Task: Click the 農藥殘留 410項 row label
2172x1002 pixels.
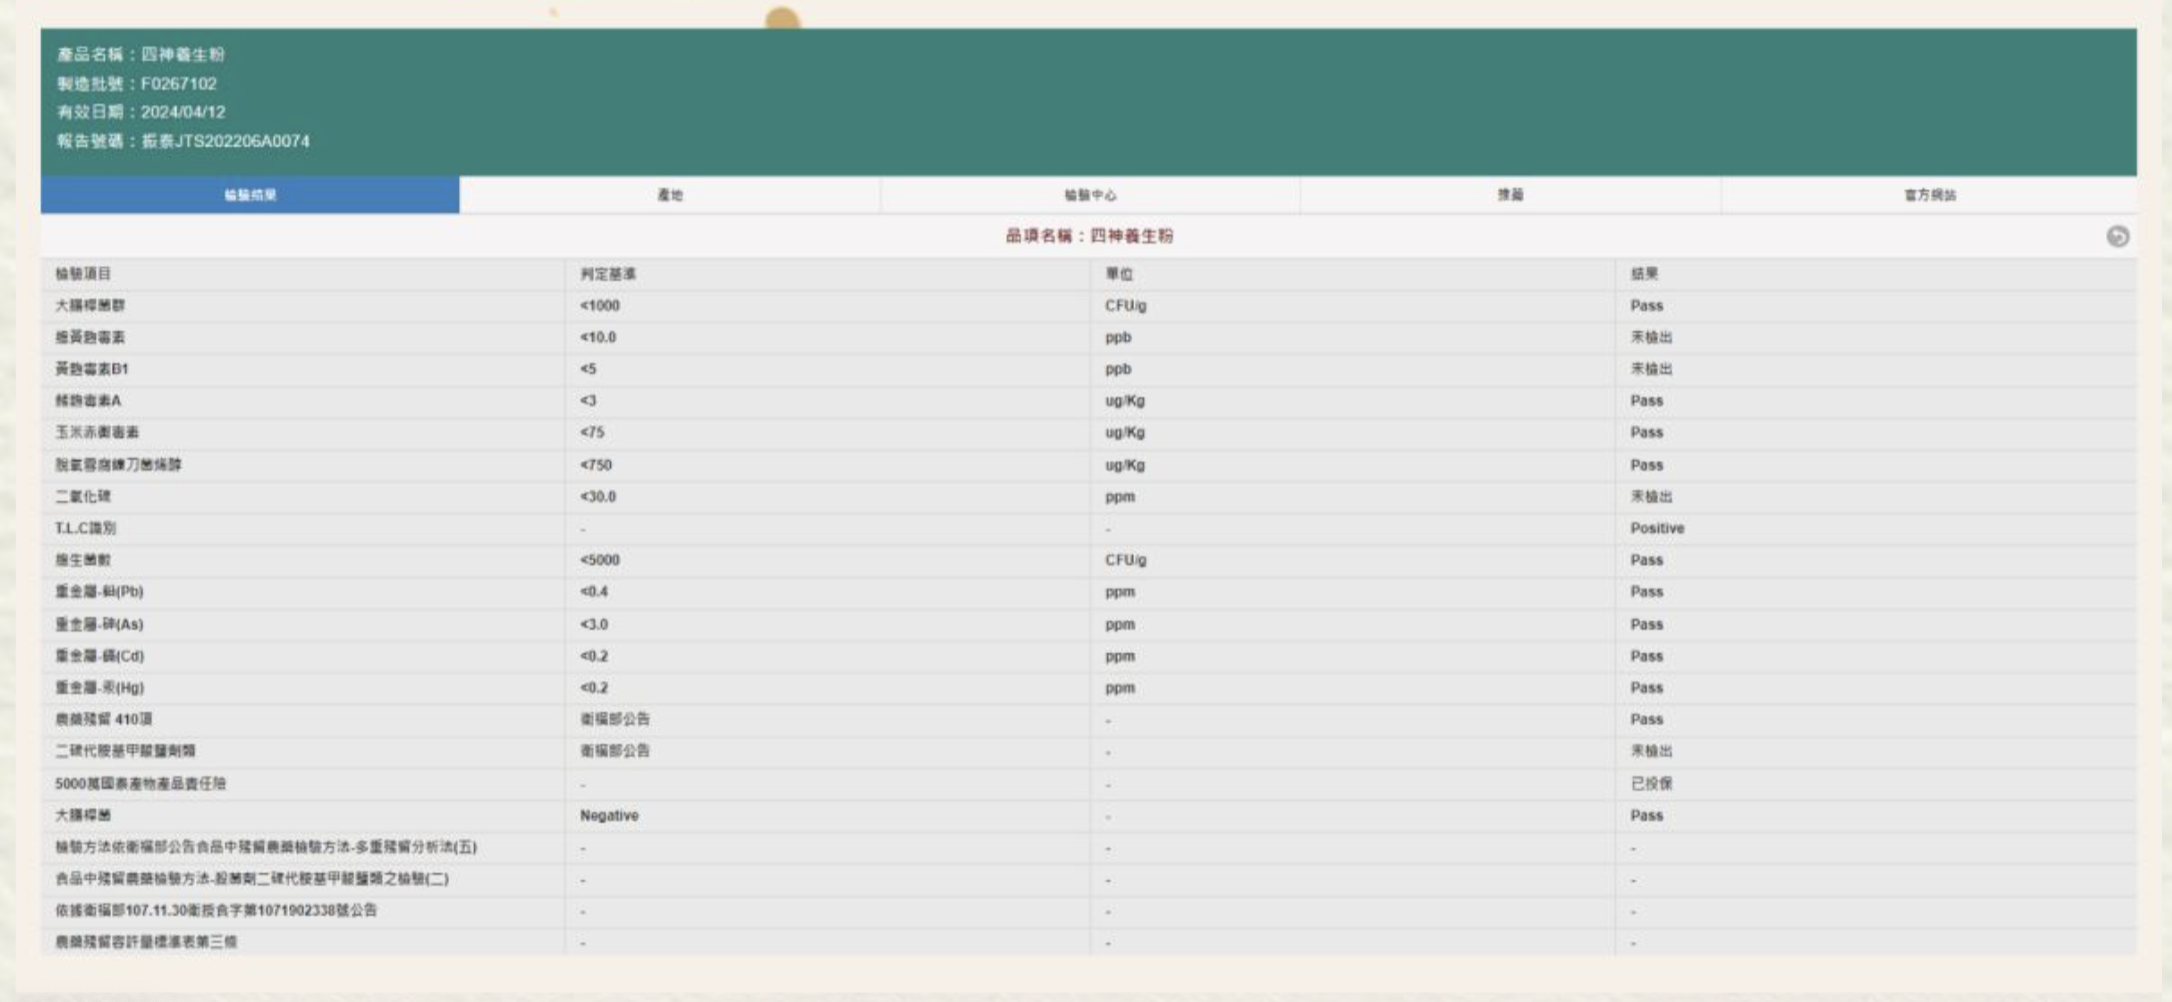Action: 104,719
